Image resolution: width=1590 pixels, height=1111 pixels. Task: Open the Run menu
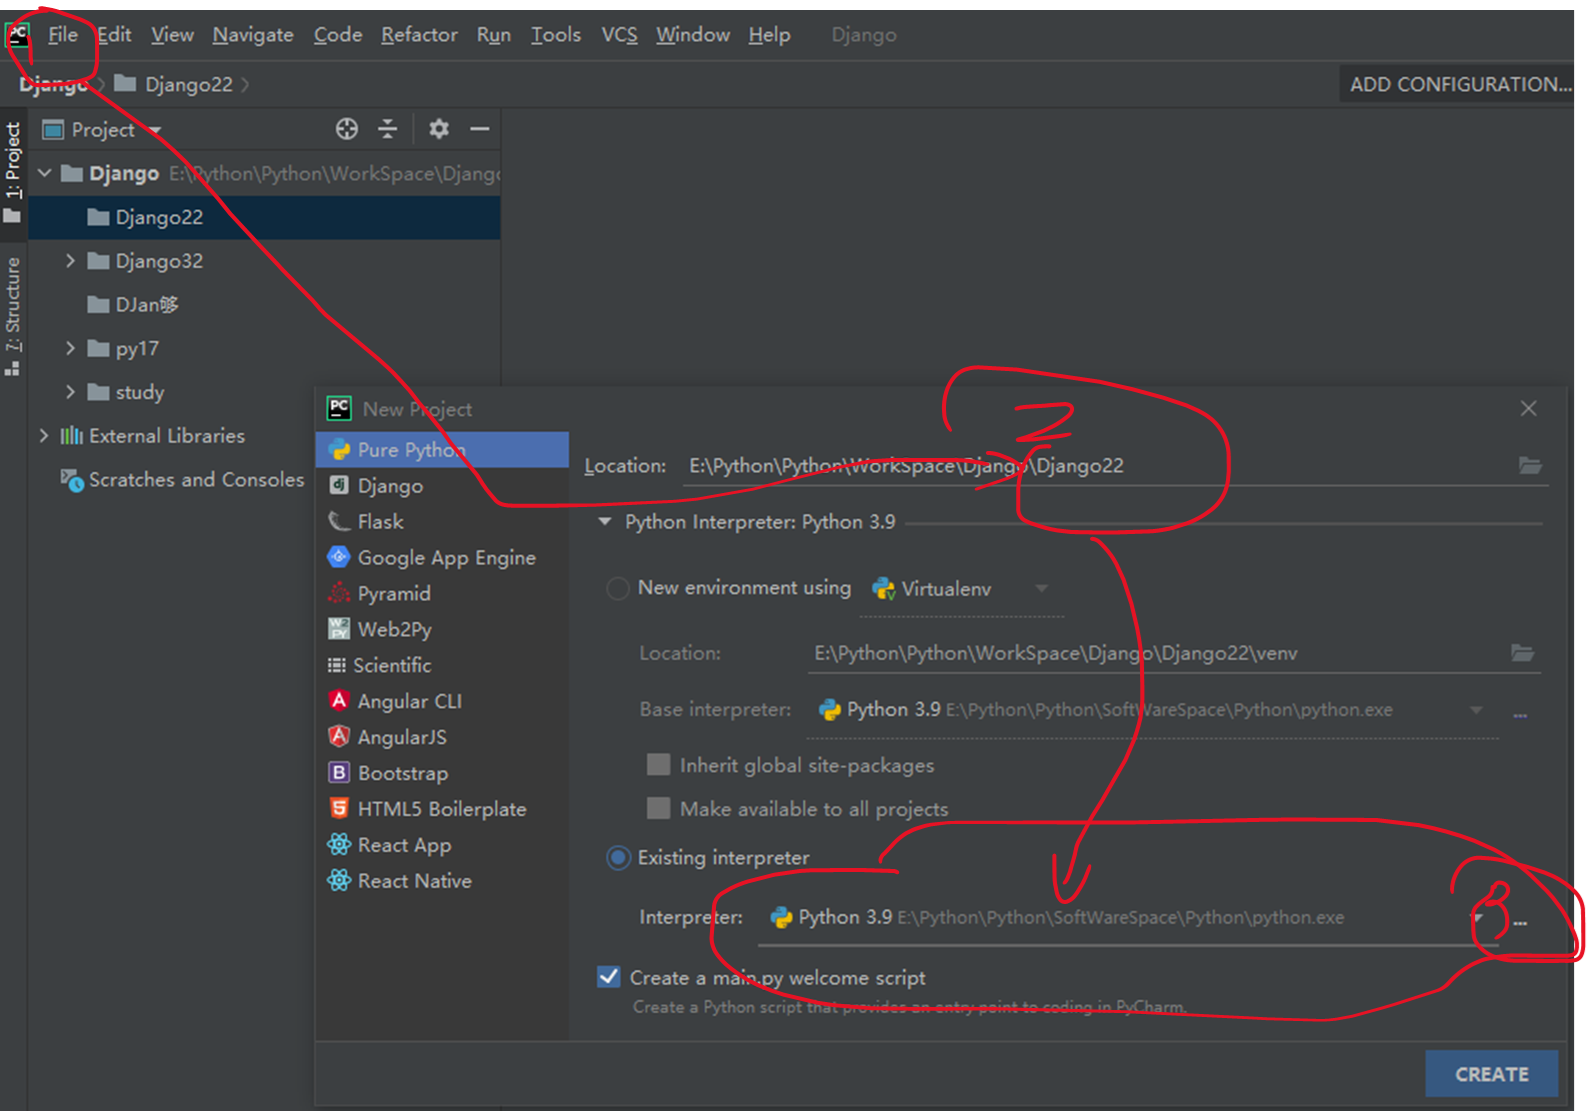pyautogui.click(x=494, y=35)
